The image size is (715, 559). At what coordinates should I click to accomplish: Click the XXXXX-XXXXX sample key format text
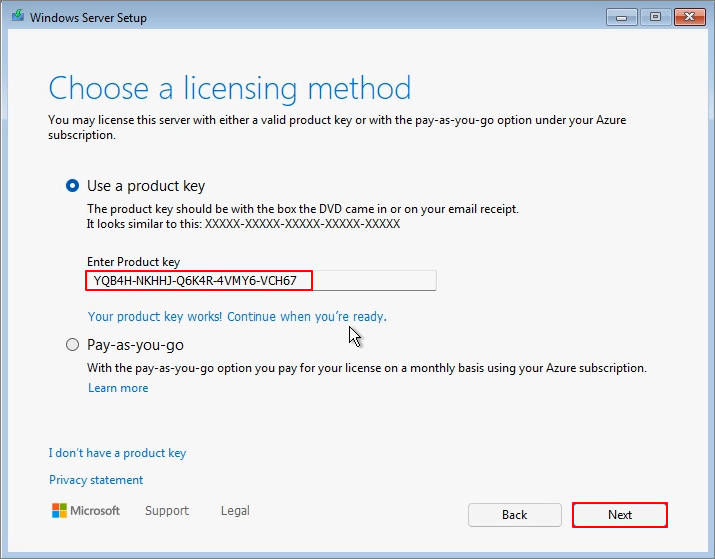[x=302, y=224]
